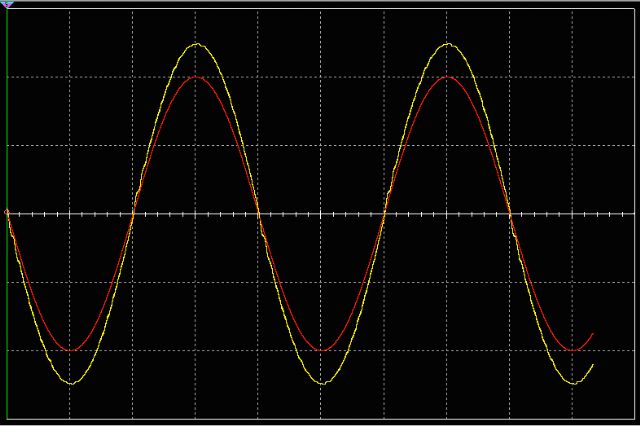Click the first rising zero crossing of the waveforms
This screenshot has height=426, width=640.
point(133,213)
